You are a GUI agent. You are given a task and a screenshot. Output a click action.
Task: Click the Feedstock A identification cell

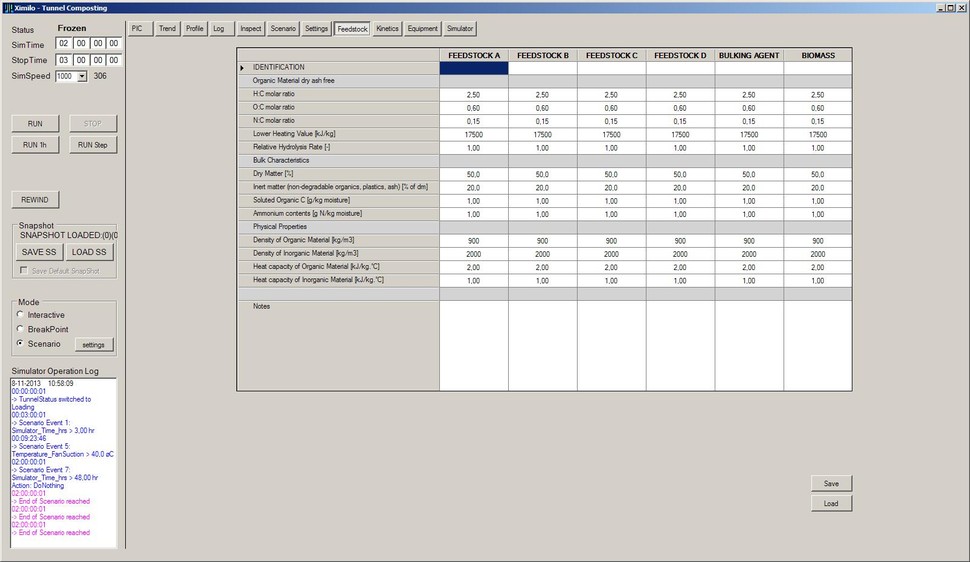point(474,68)
